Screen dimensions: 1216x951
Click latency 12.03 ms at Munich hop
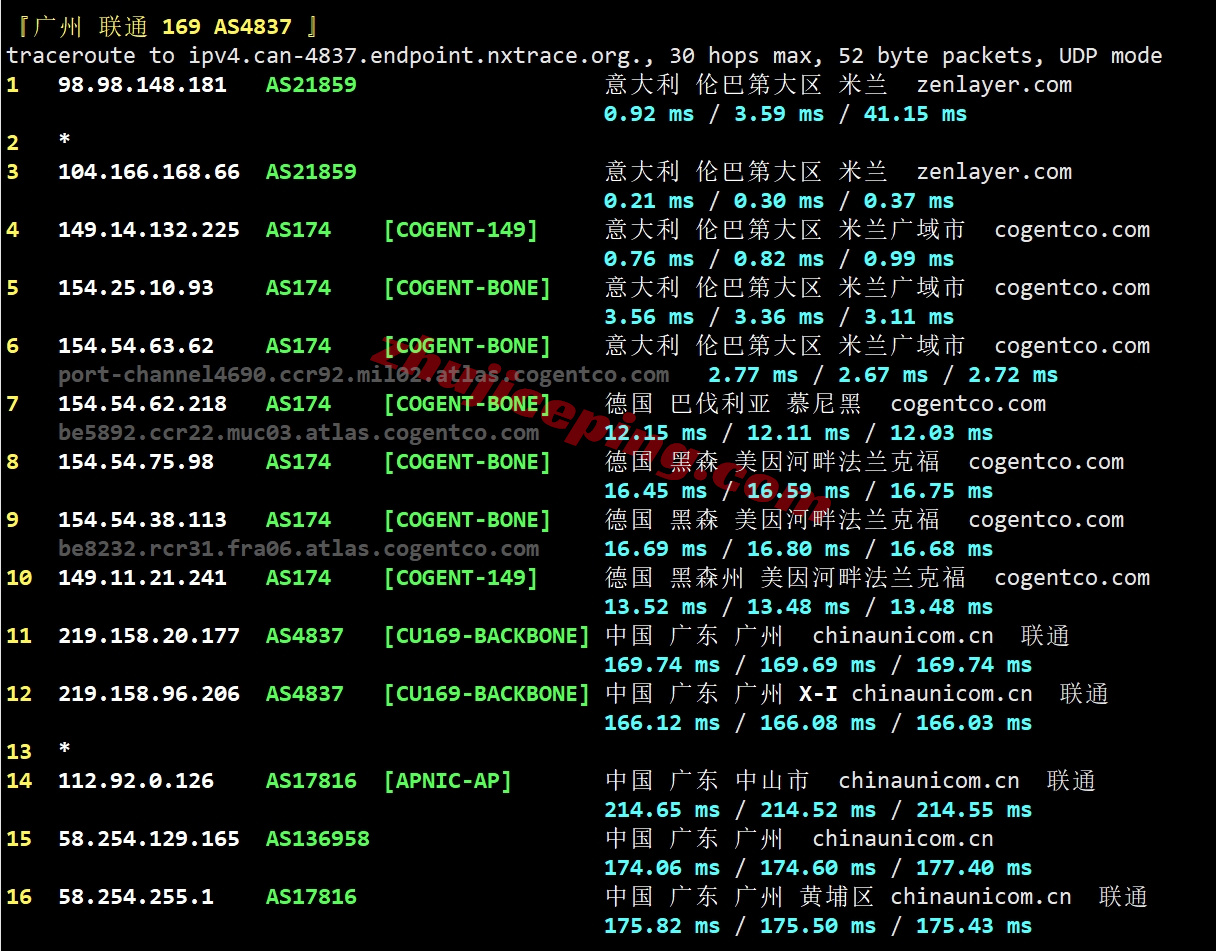tap(942, 433)
